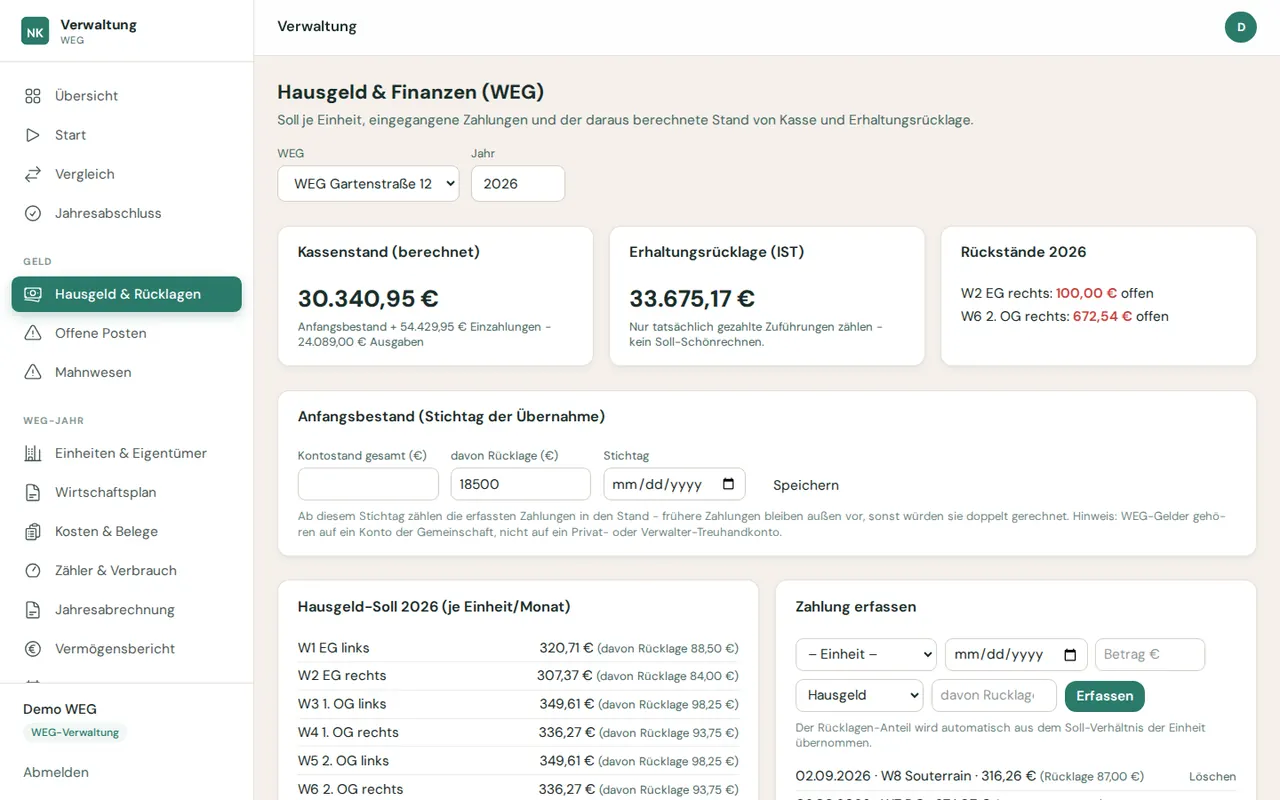1280x800 pixels.
Task: Click the Kosten & Belege clipboard icon
Action: [x=33, y=531]
